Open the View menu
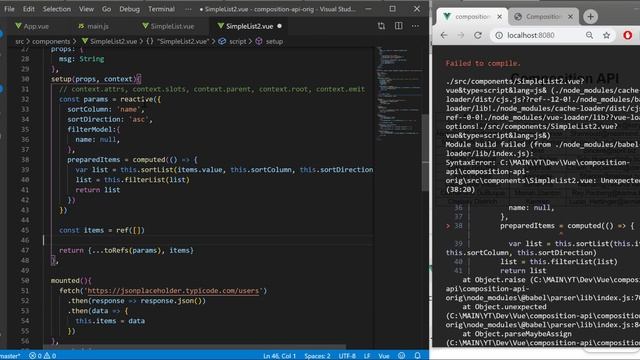This screenshot has height=360, width=640. pos(86,9)
